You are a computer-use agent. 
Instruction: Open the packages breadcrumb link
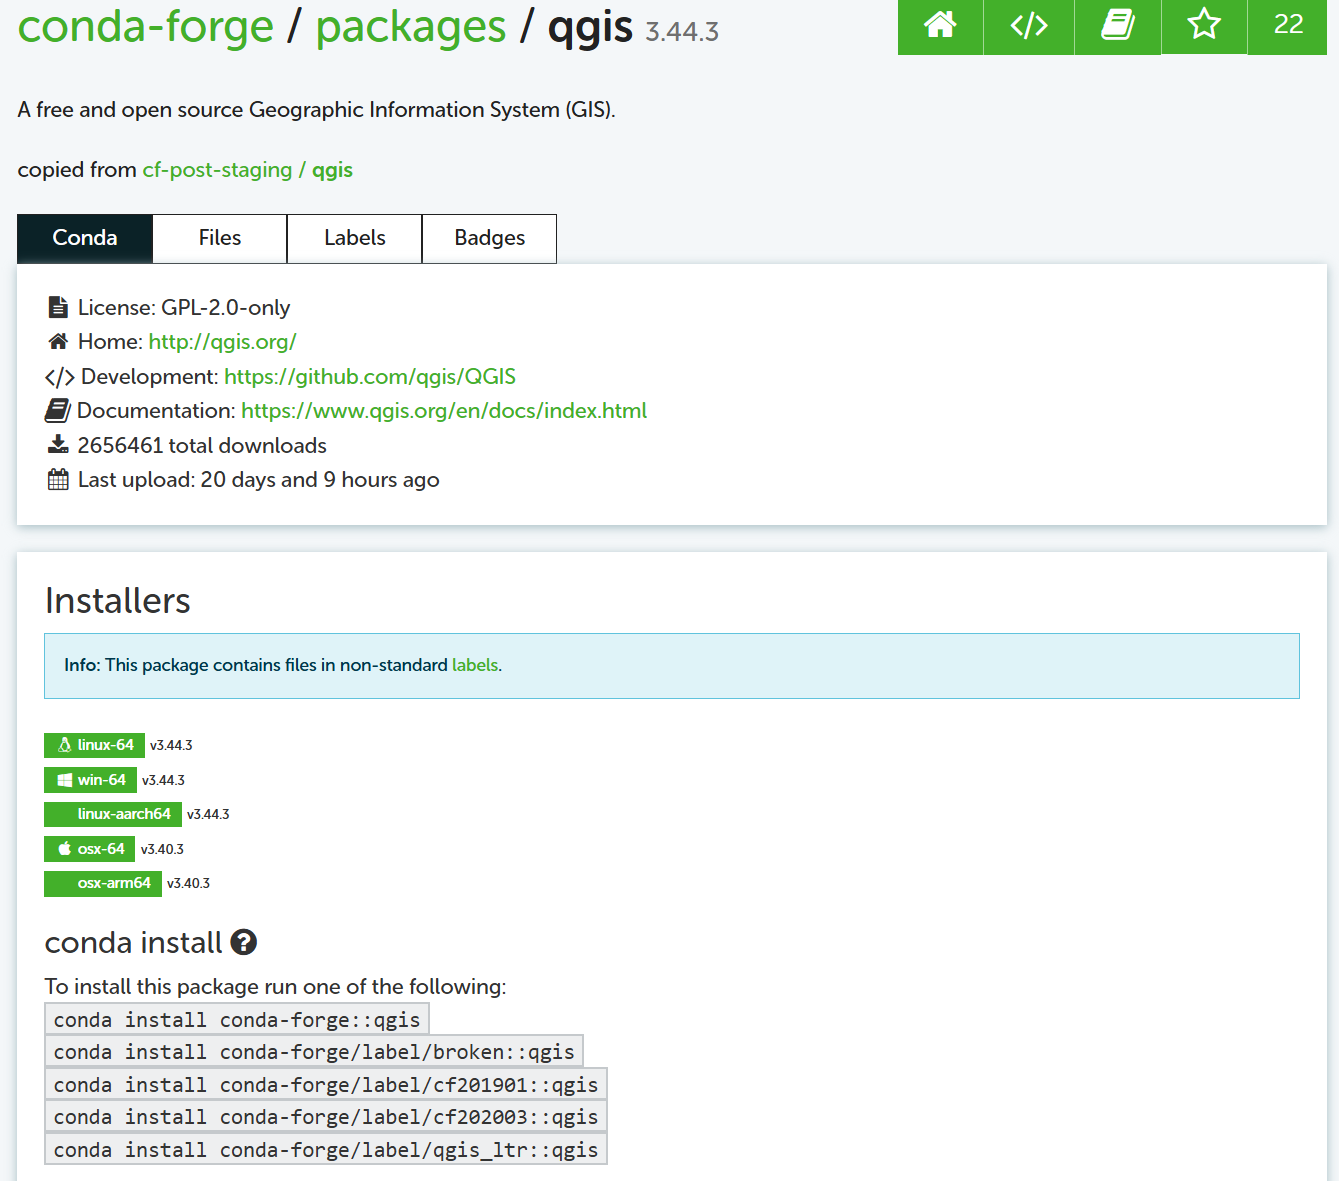[x=411, y=26]
